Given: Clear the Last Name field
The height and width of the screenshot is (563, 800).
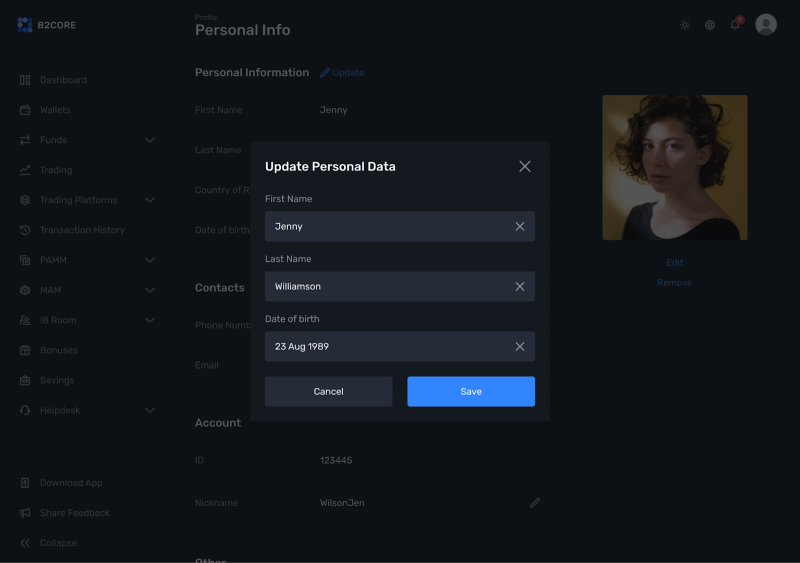Looking at the screenshot, I should pos(519,286).
